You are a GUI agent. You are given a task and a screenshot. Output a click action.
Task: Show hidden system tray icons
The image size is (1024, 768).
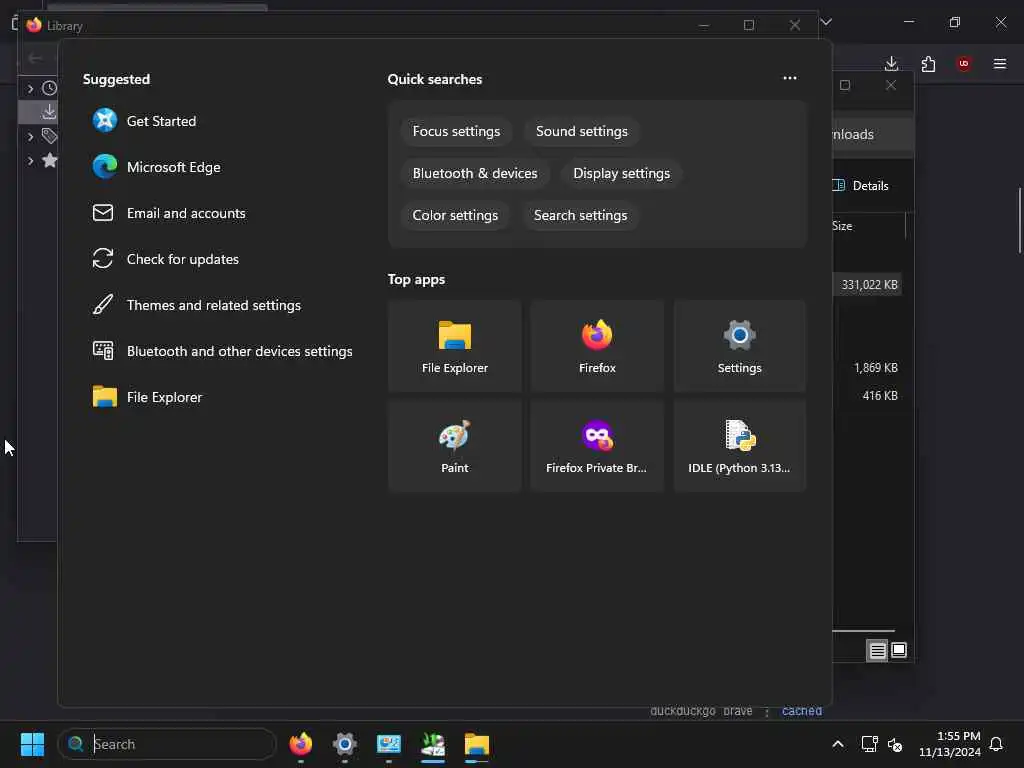coord(837,744)
